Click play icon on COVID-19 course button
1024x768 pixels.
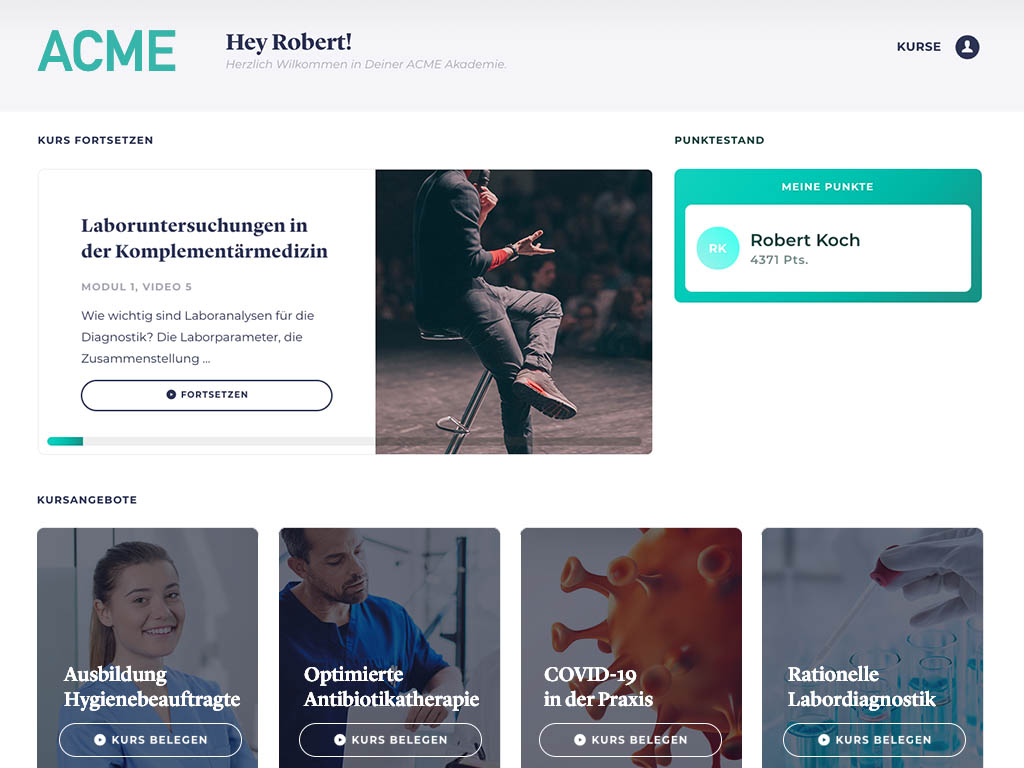point(580,740)
